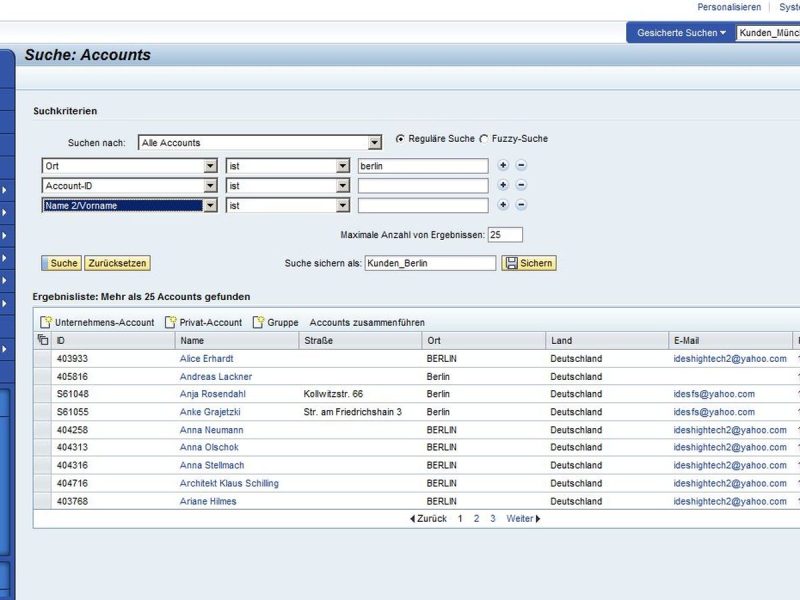Sort by the ID column header
This screenshot has width=800, height=600.
[113, 340]
